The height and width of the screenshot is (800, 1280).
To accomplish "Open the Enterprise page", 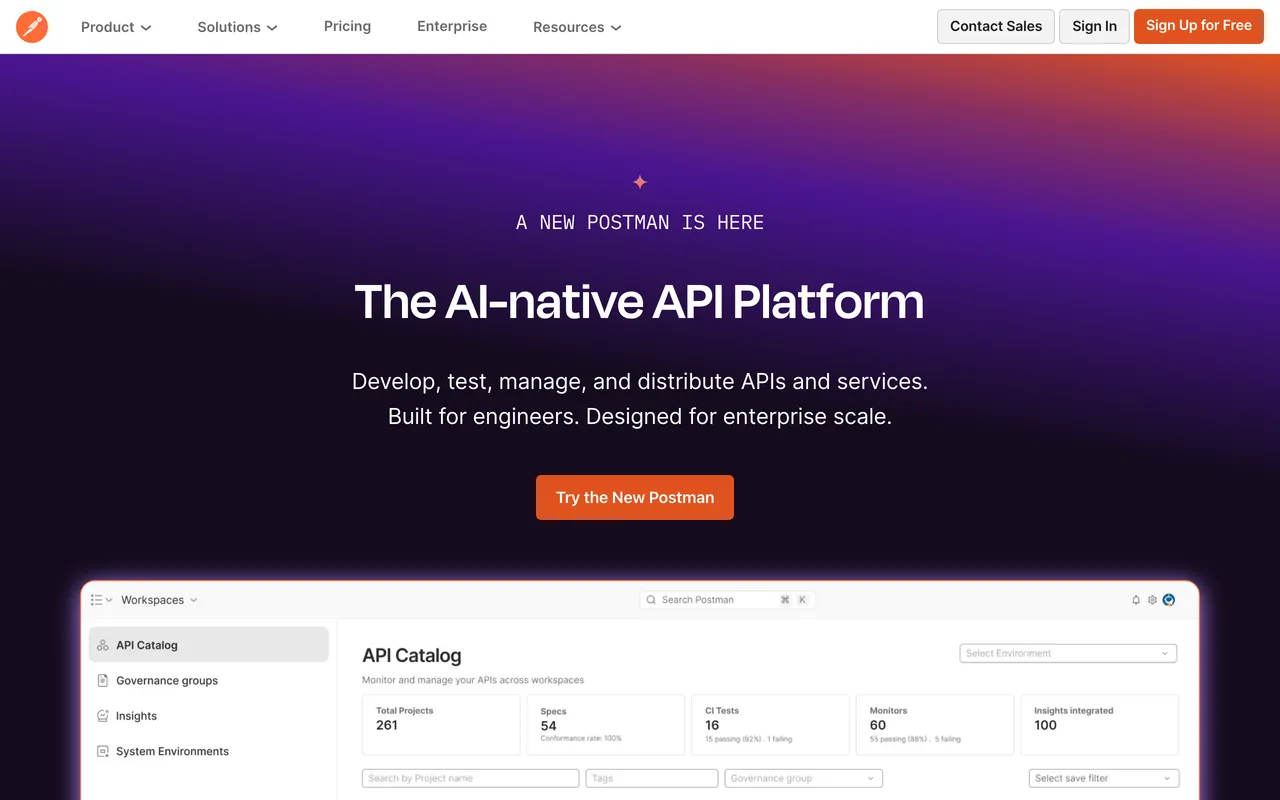I will coord(452,26).
